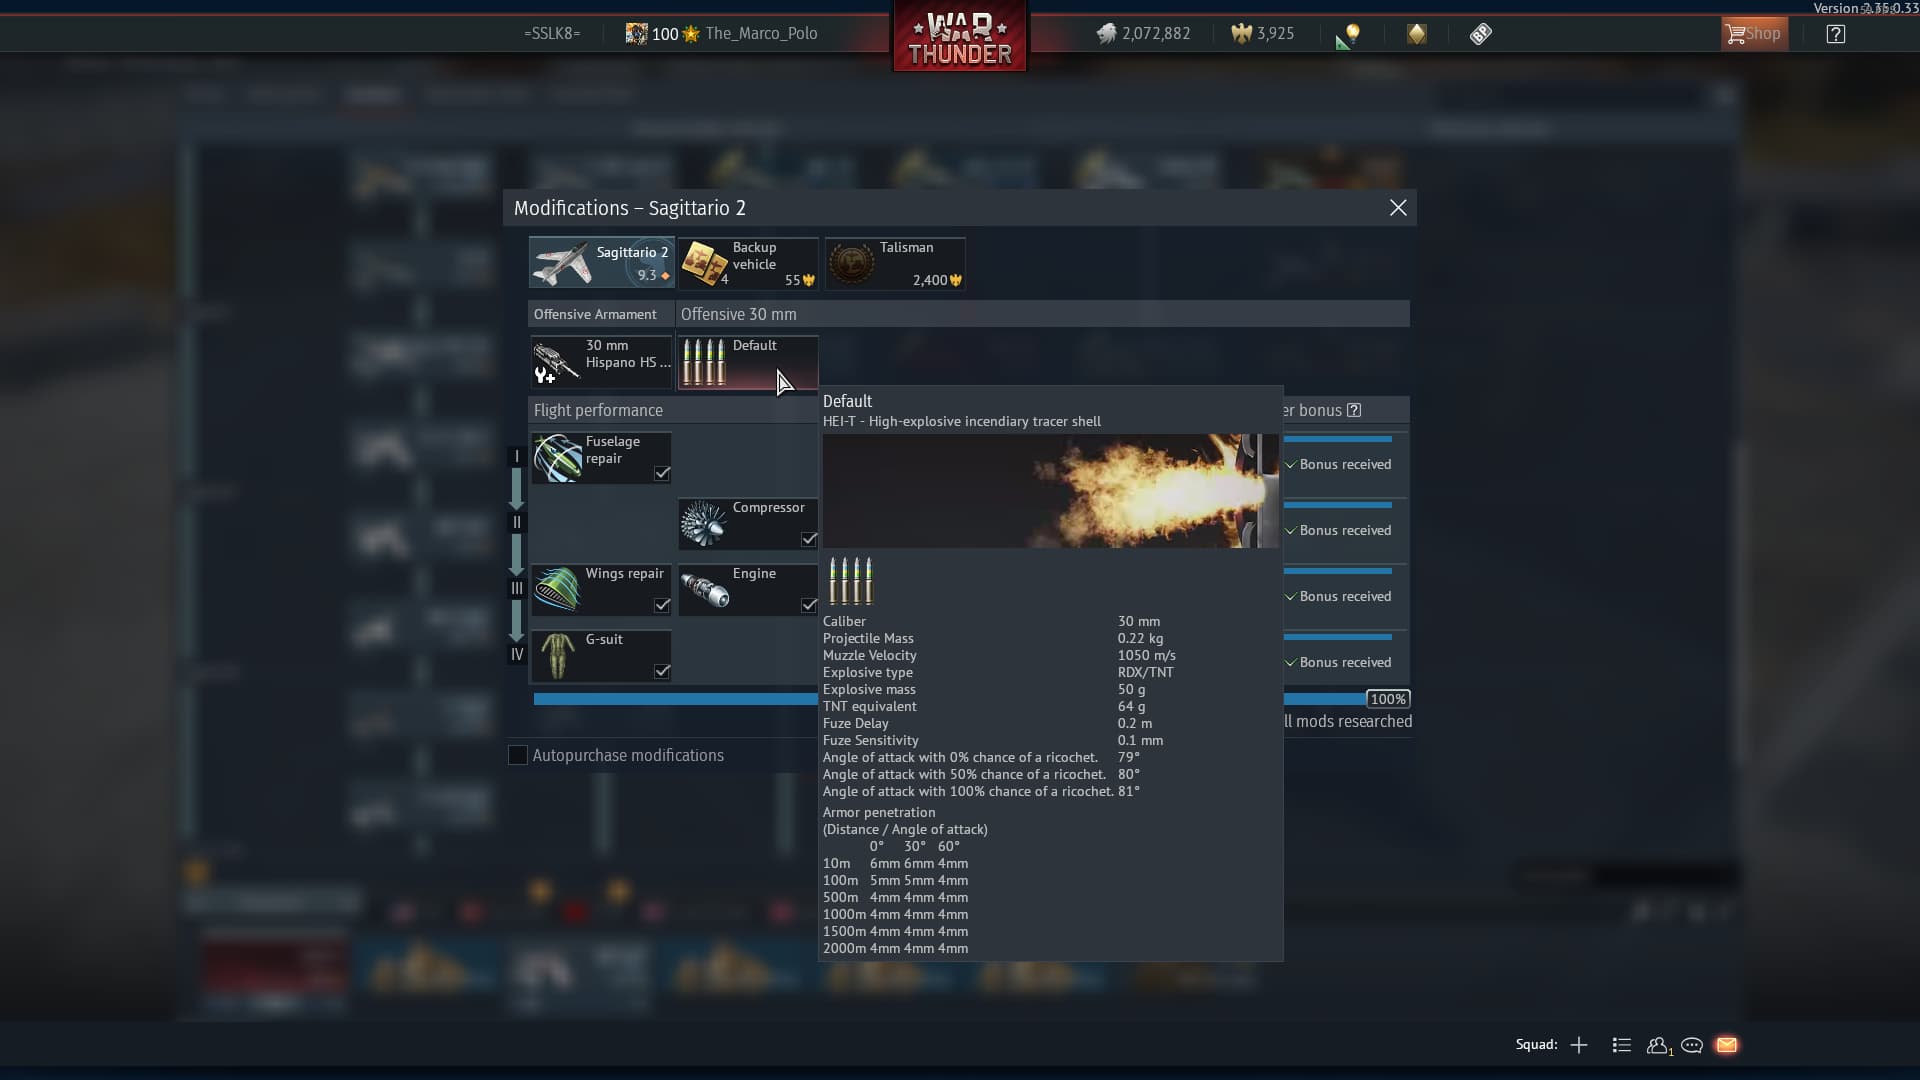Select the Engine modification
Image resolution: width=1920 pixels, height=1080 pixels.
(748, 590)
